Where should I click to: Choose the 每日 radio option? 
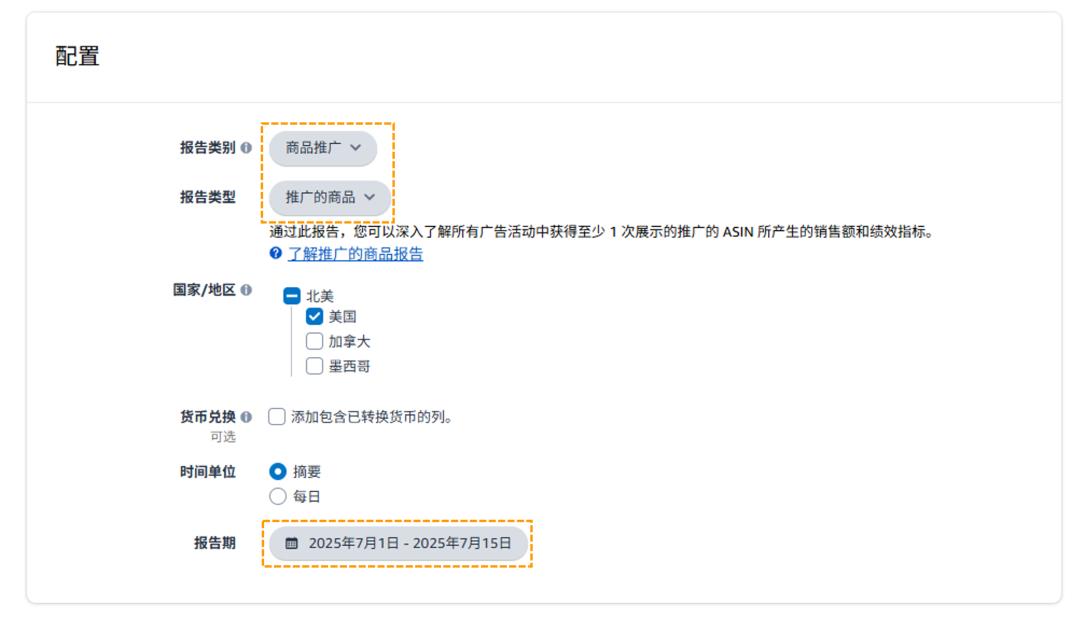tap(278, 497)
